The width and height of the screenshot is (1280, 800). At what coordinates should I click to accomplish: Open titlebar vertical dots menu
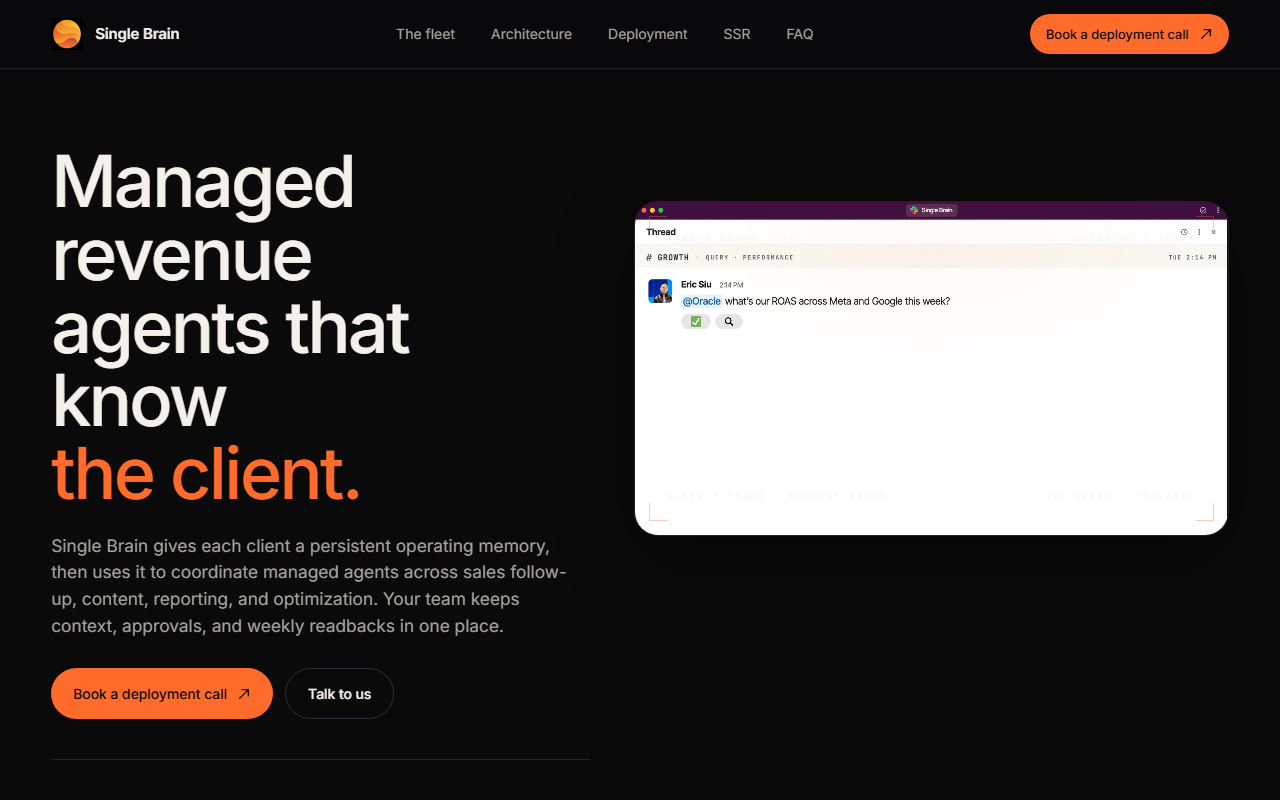1217,210
